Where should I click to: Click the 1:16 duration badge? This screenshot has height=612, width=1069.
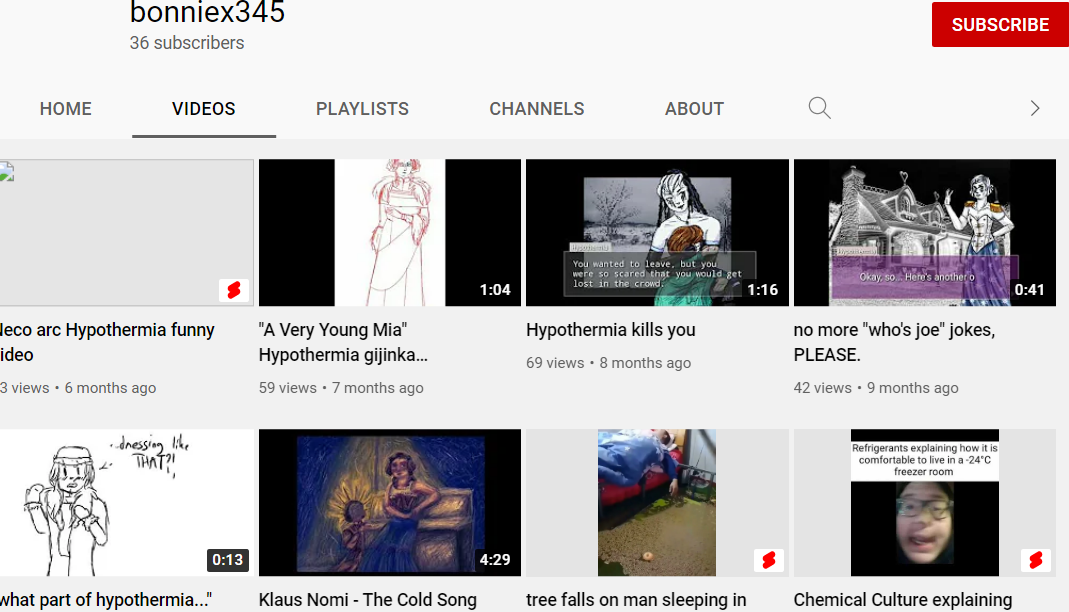click(762, 290)
